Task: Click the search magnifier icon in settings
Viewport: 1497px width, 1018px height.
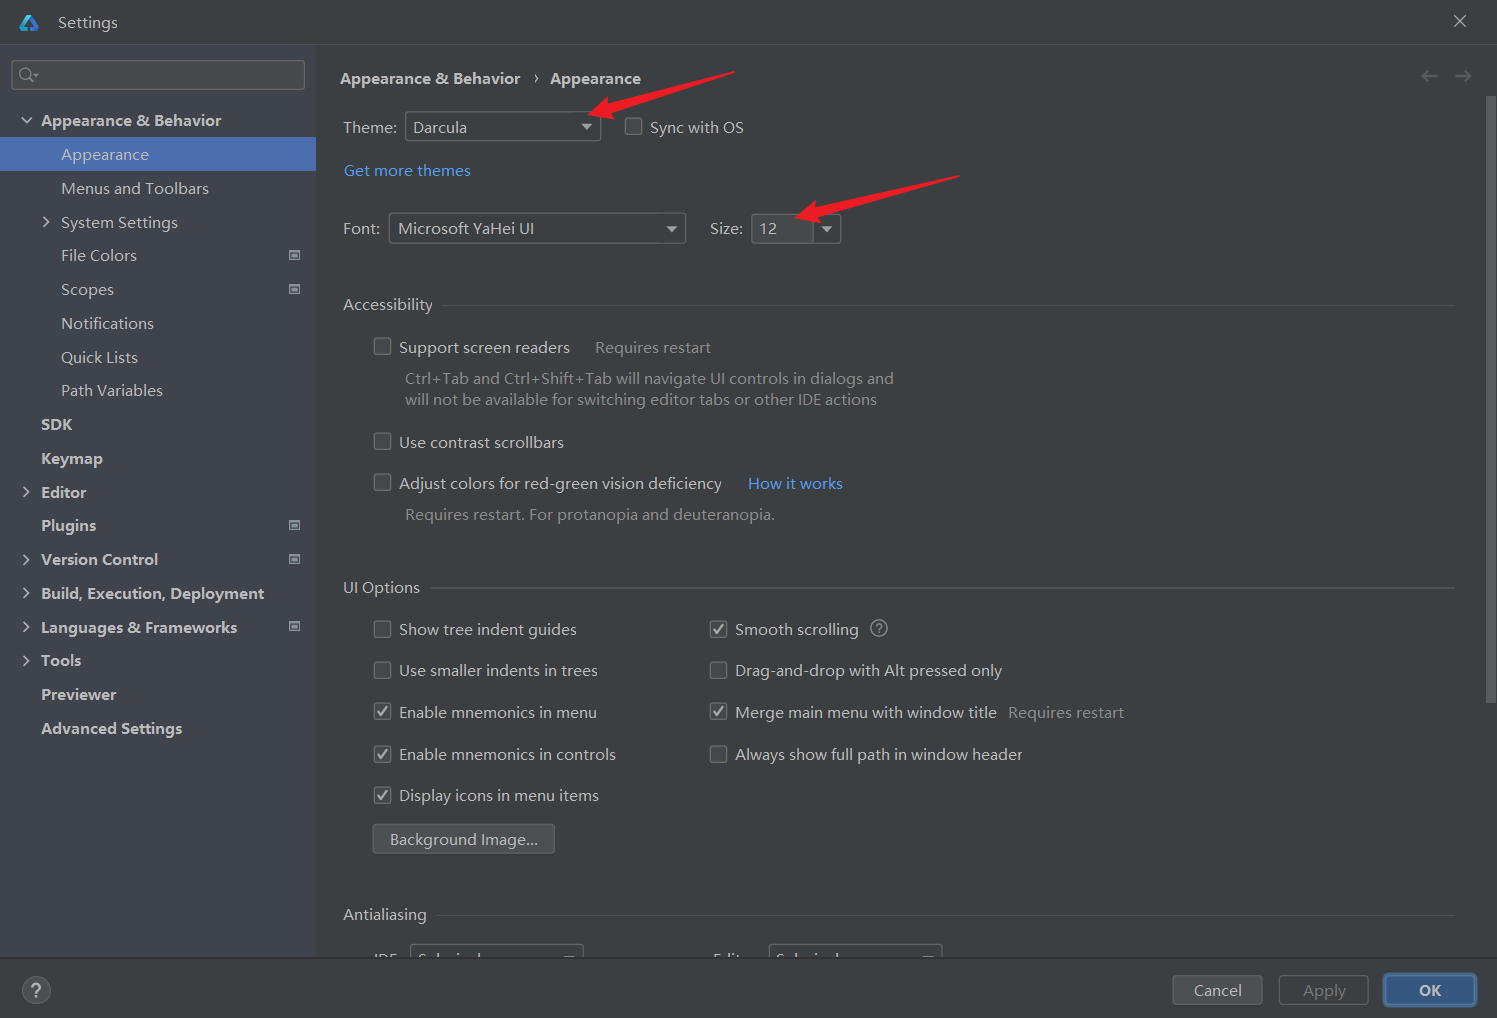Action: point(27,75)
